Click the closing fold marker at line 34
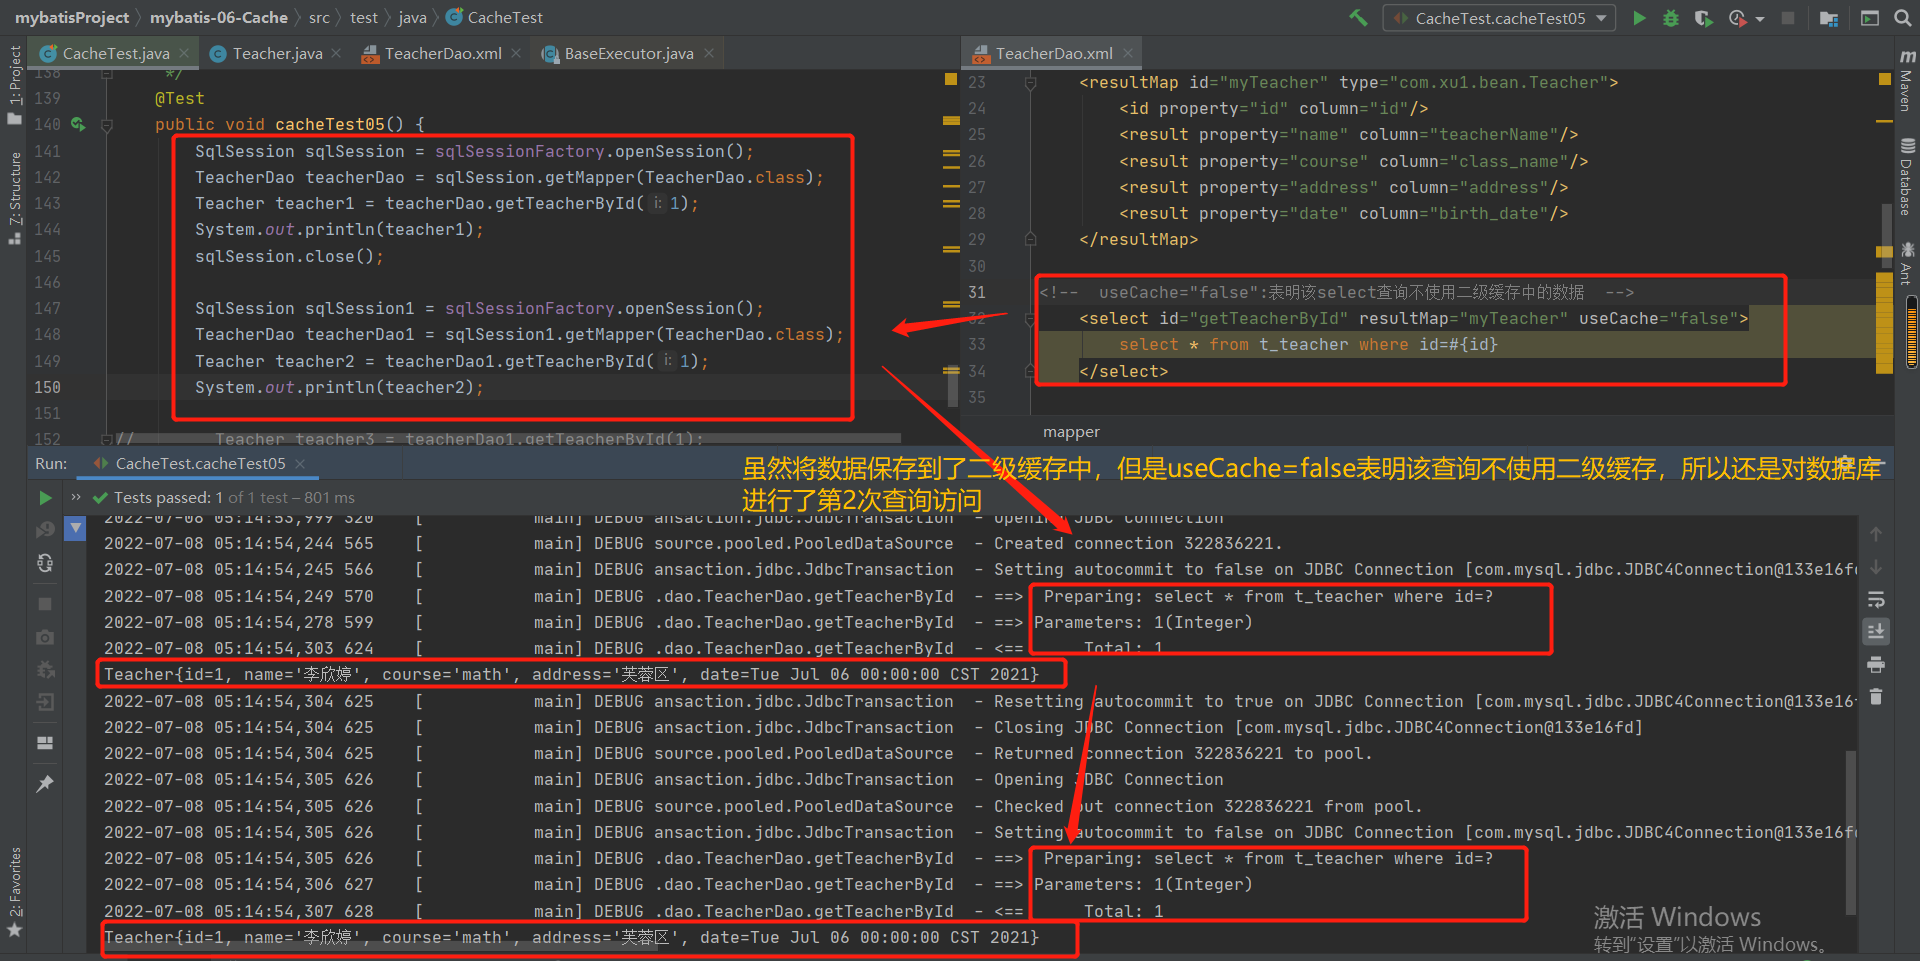 coord(1030,371)
